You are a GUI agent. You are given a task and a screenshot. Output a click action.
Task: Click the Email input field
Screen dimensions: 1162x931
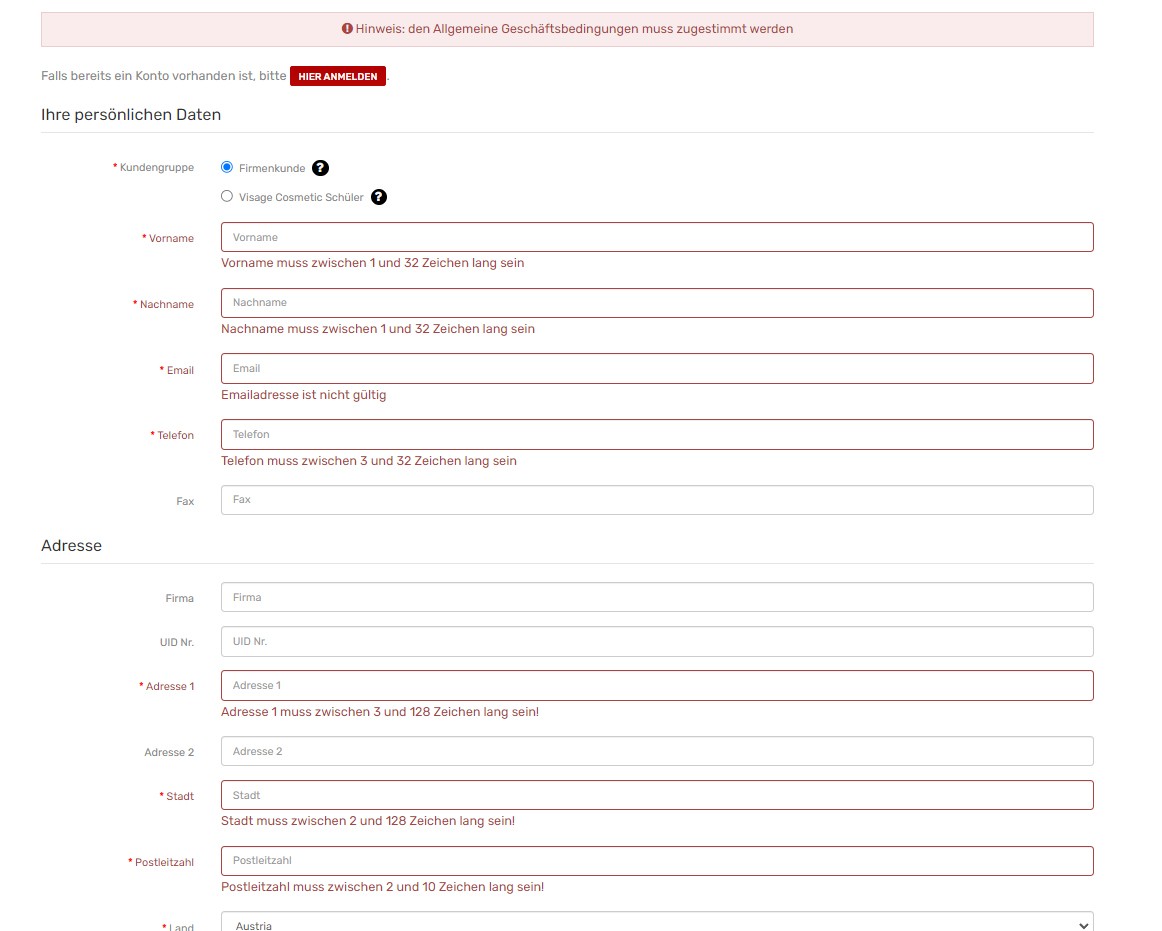tap(656, 368)
